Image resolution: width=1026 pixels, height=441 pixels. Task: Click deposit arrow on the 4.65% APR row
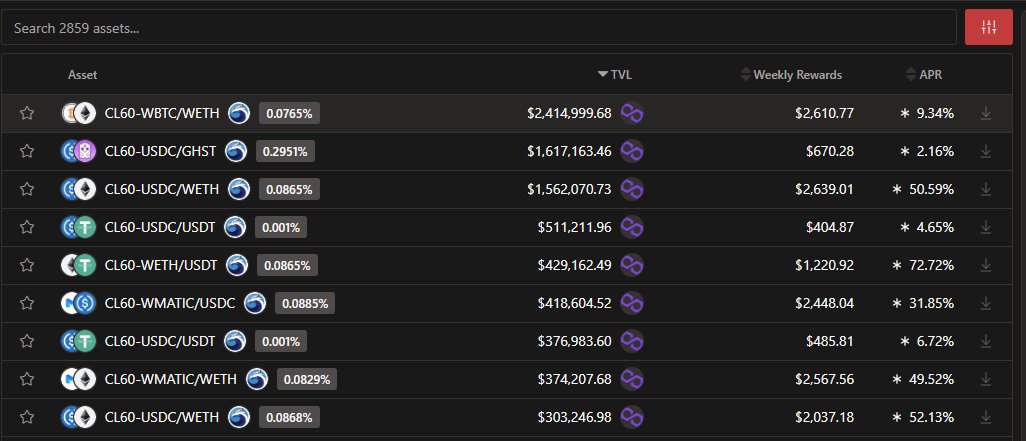click(986, 228)
